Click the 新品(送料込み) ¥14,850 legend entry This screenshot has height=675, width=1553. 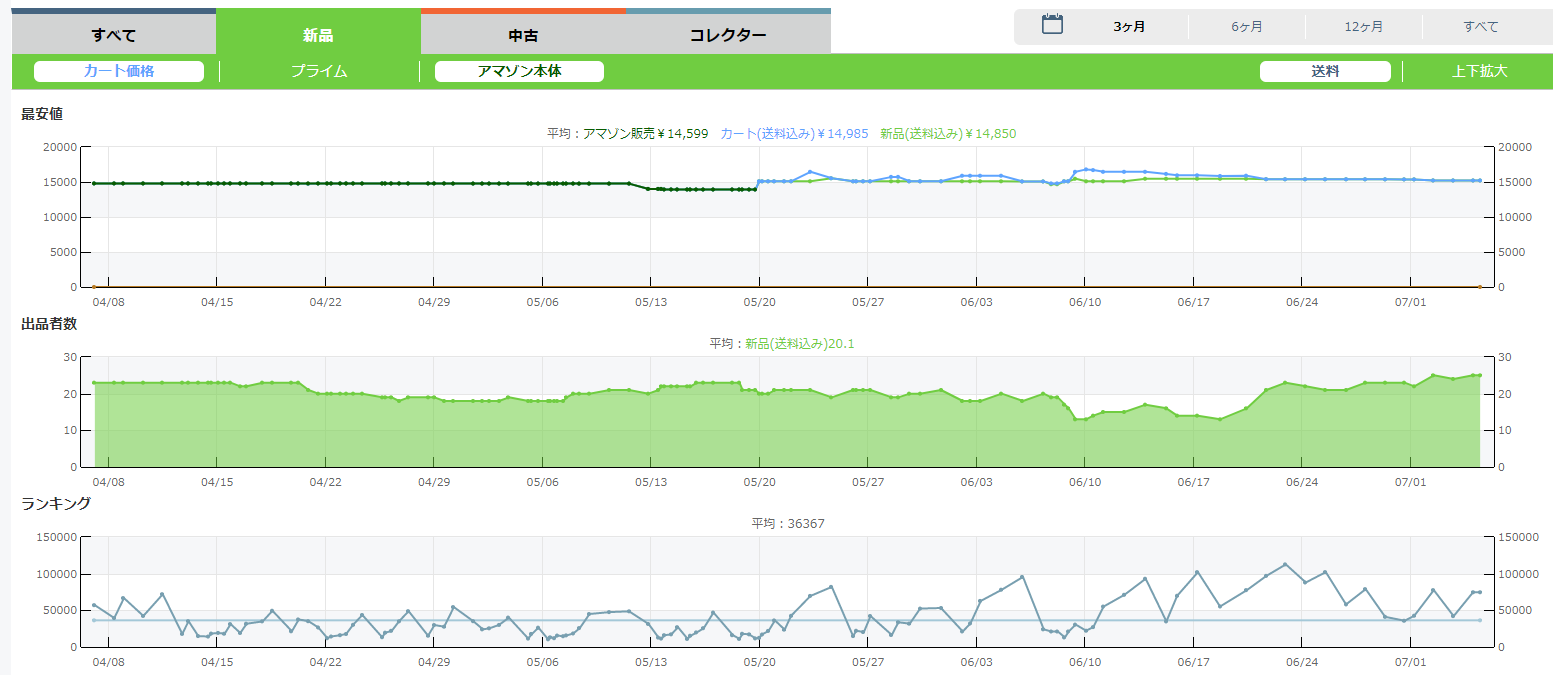pos(948,133)
